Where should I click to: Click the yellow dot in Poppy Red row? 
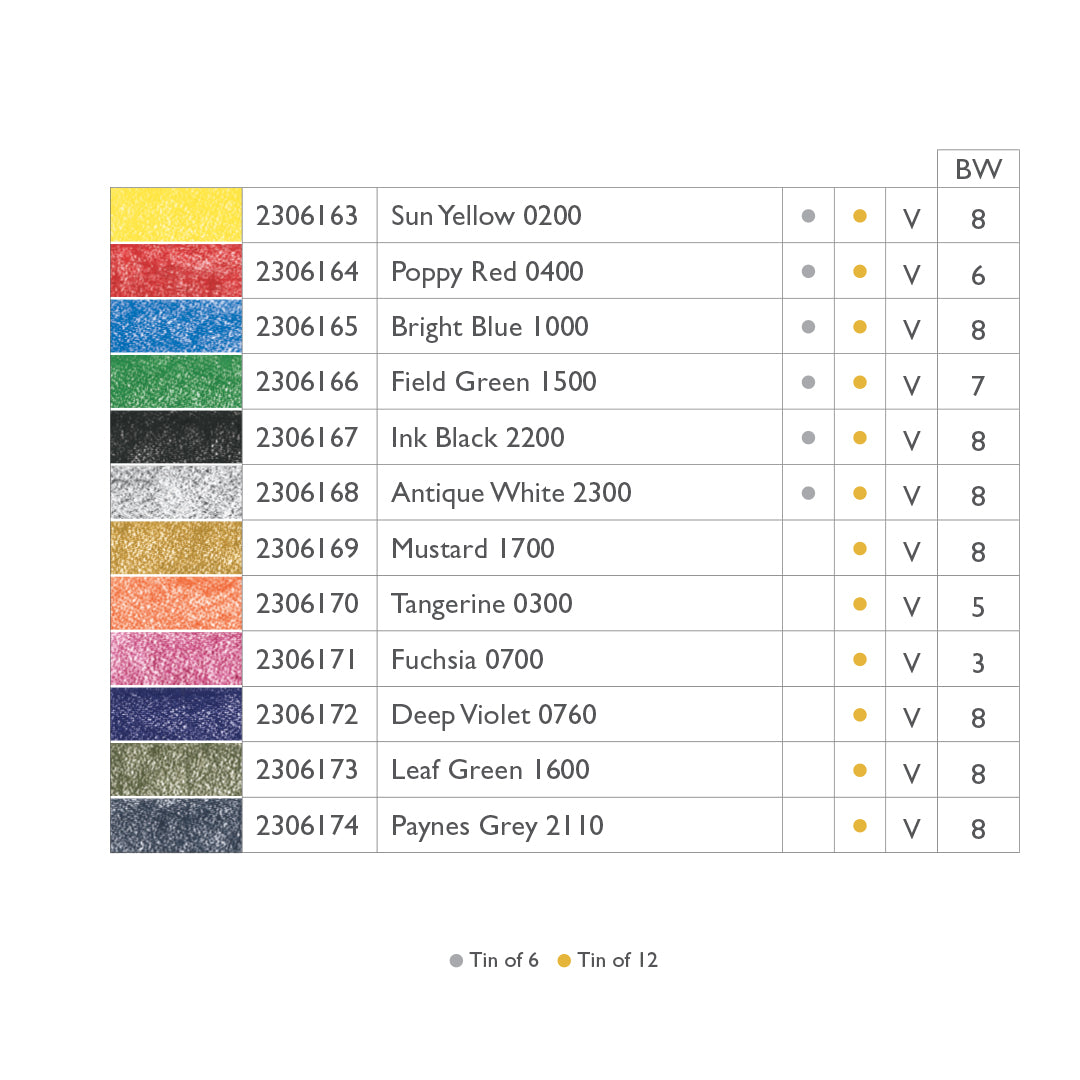pyautogui.click(x=859, y=271)
